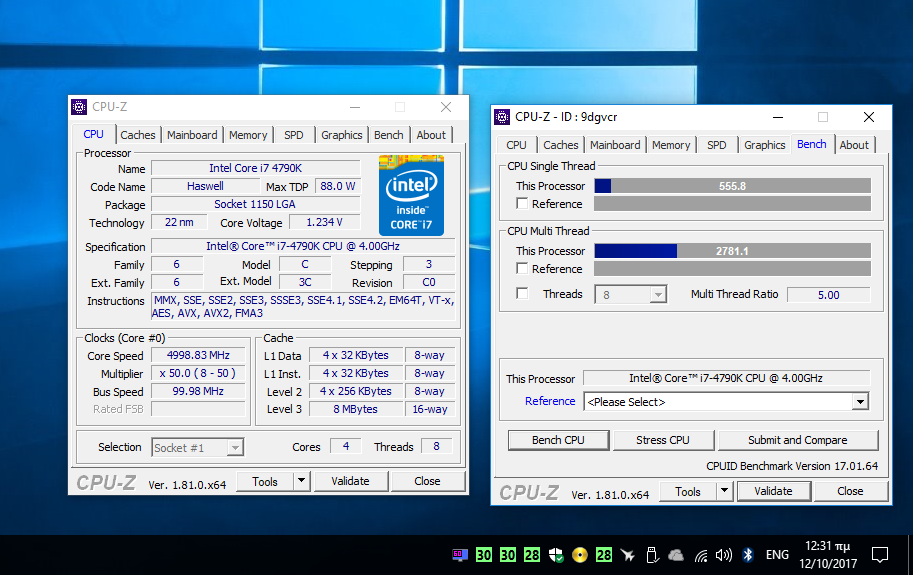Screen dimensions: 913x575
Task: Open the Wi-Fi network tray icon
Action: [700, 555]
